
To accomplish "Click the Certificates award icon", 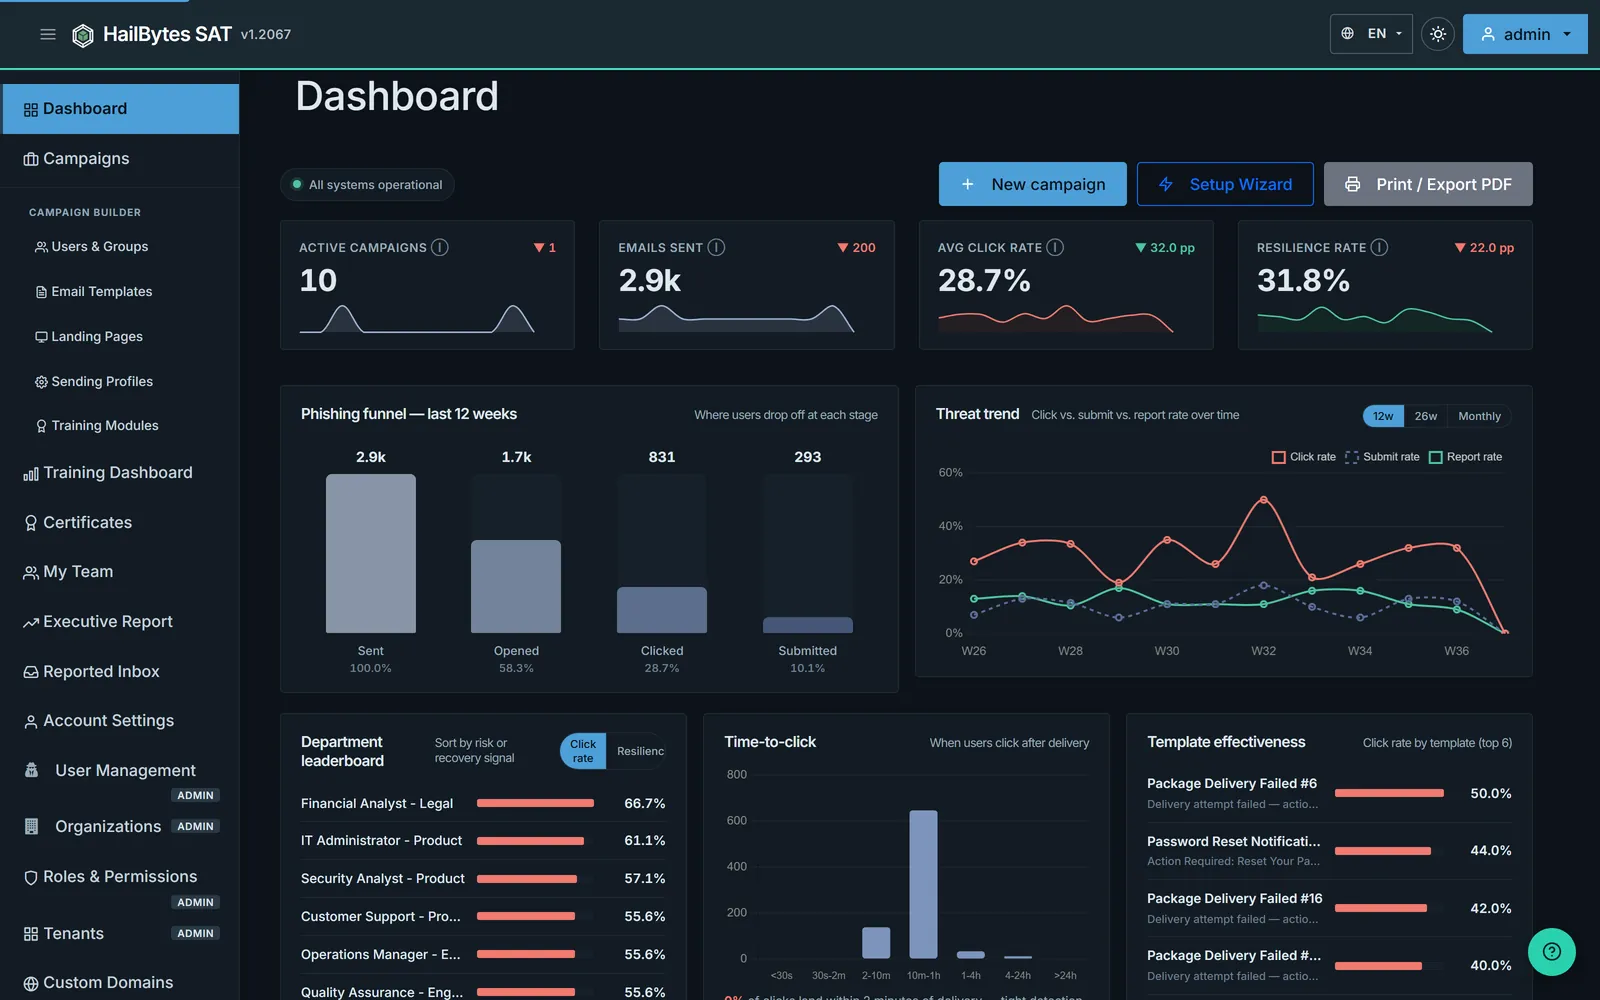I will 31,523.
